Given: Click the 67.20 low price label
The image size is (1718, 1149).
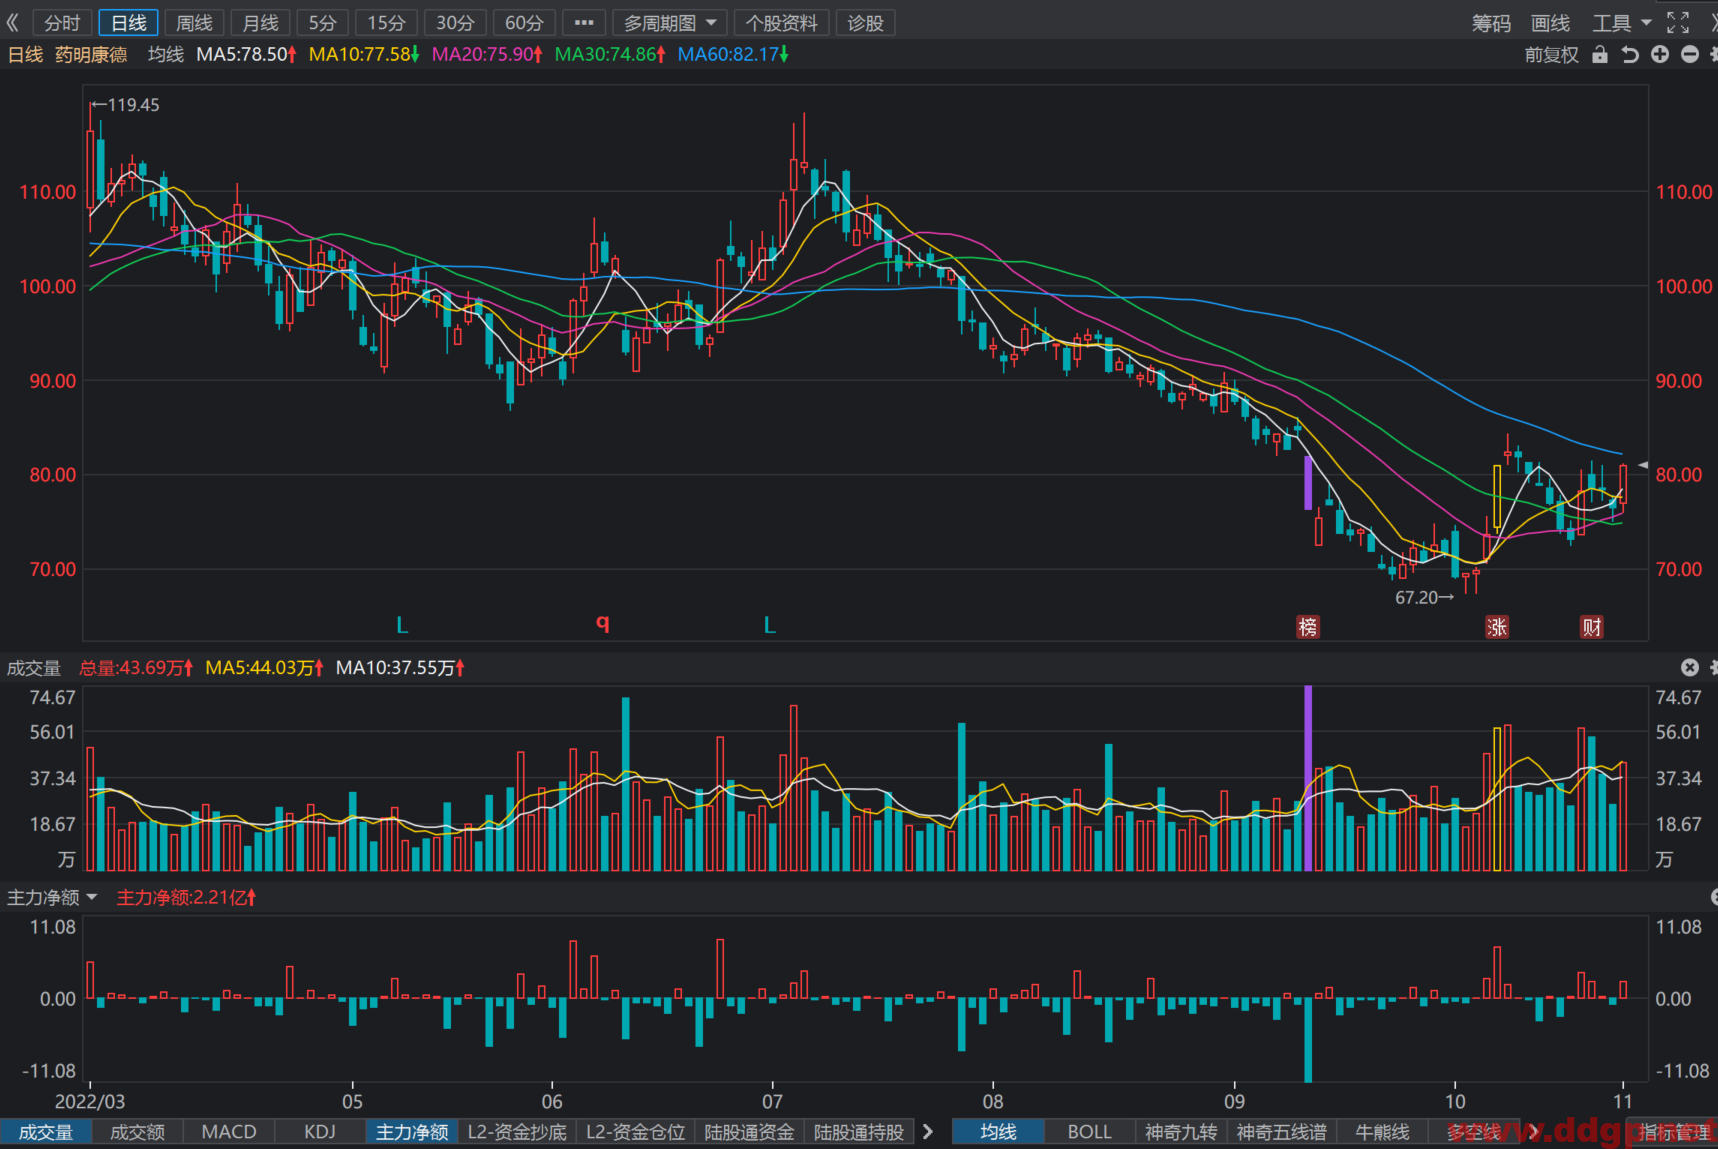Looking at the screenshot, I should 1416,597.
